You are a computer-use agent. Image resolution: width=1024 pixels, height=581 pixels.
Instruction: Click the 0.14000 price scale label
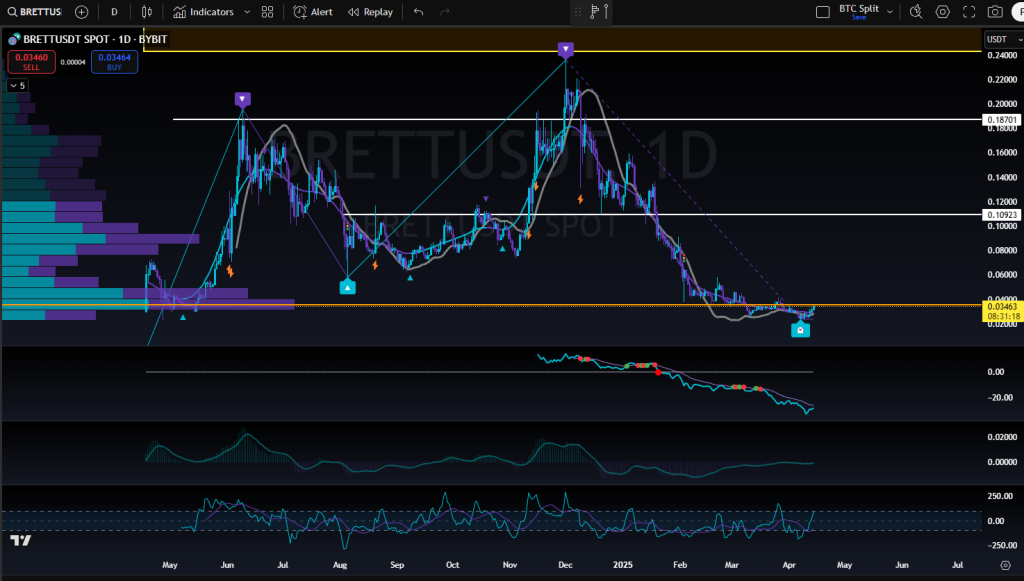coord(1002,178)
